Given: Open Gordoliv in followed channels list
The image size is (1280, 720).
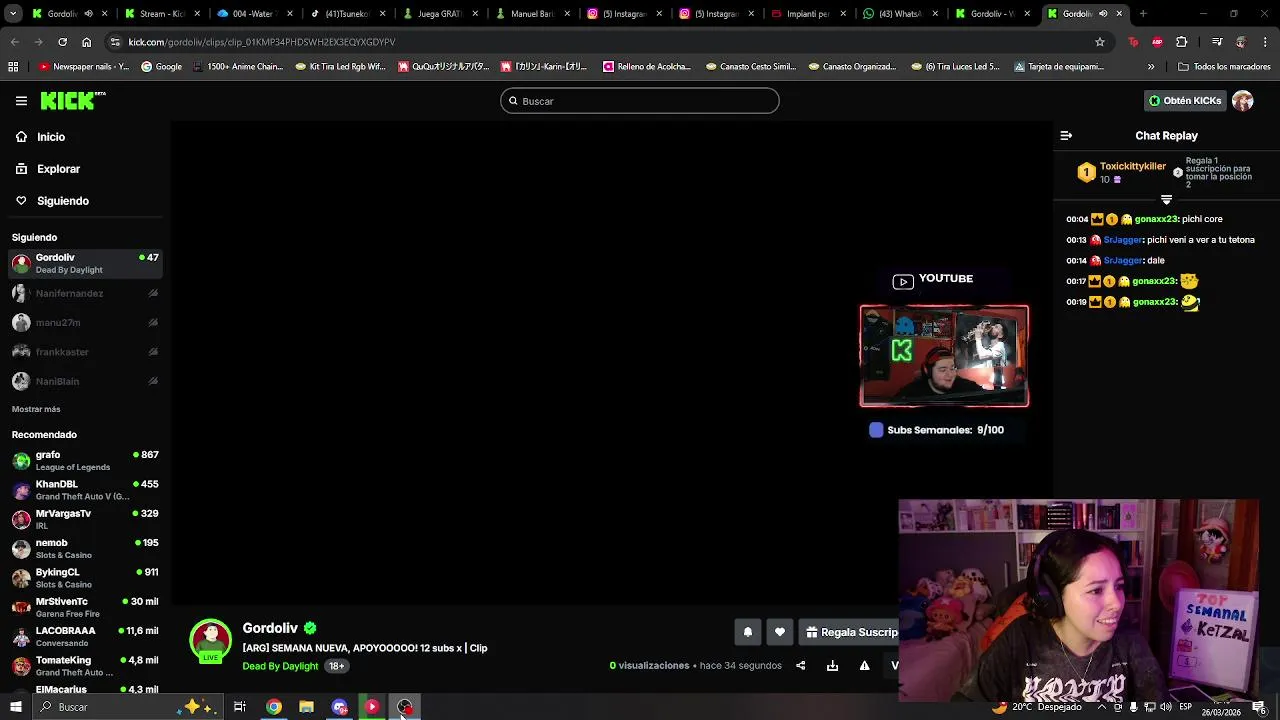Looking at the screenshot, I should click(86, 263).
